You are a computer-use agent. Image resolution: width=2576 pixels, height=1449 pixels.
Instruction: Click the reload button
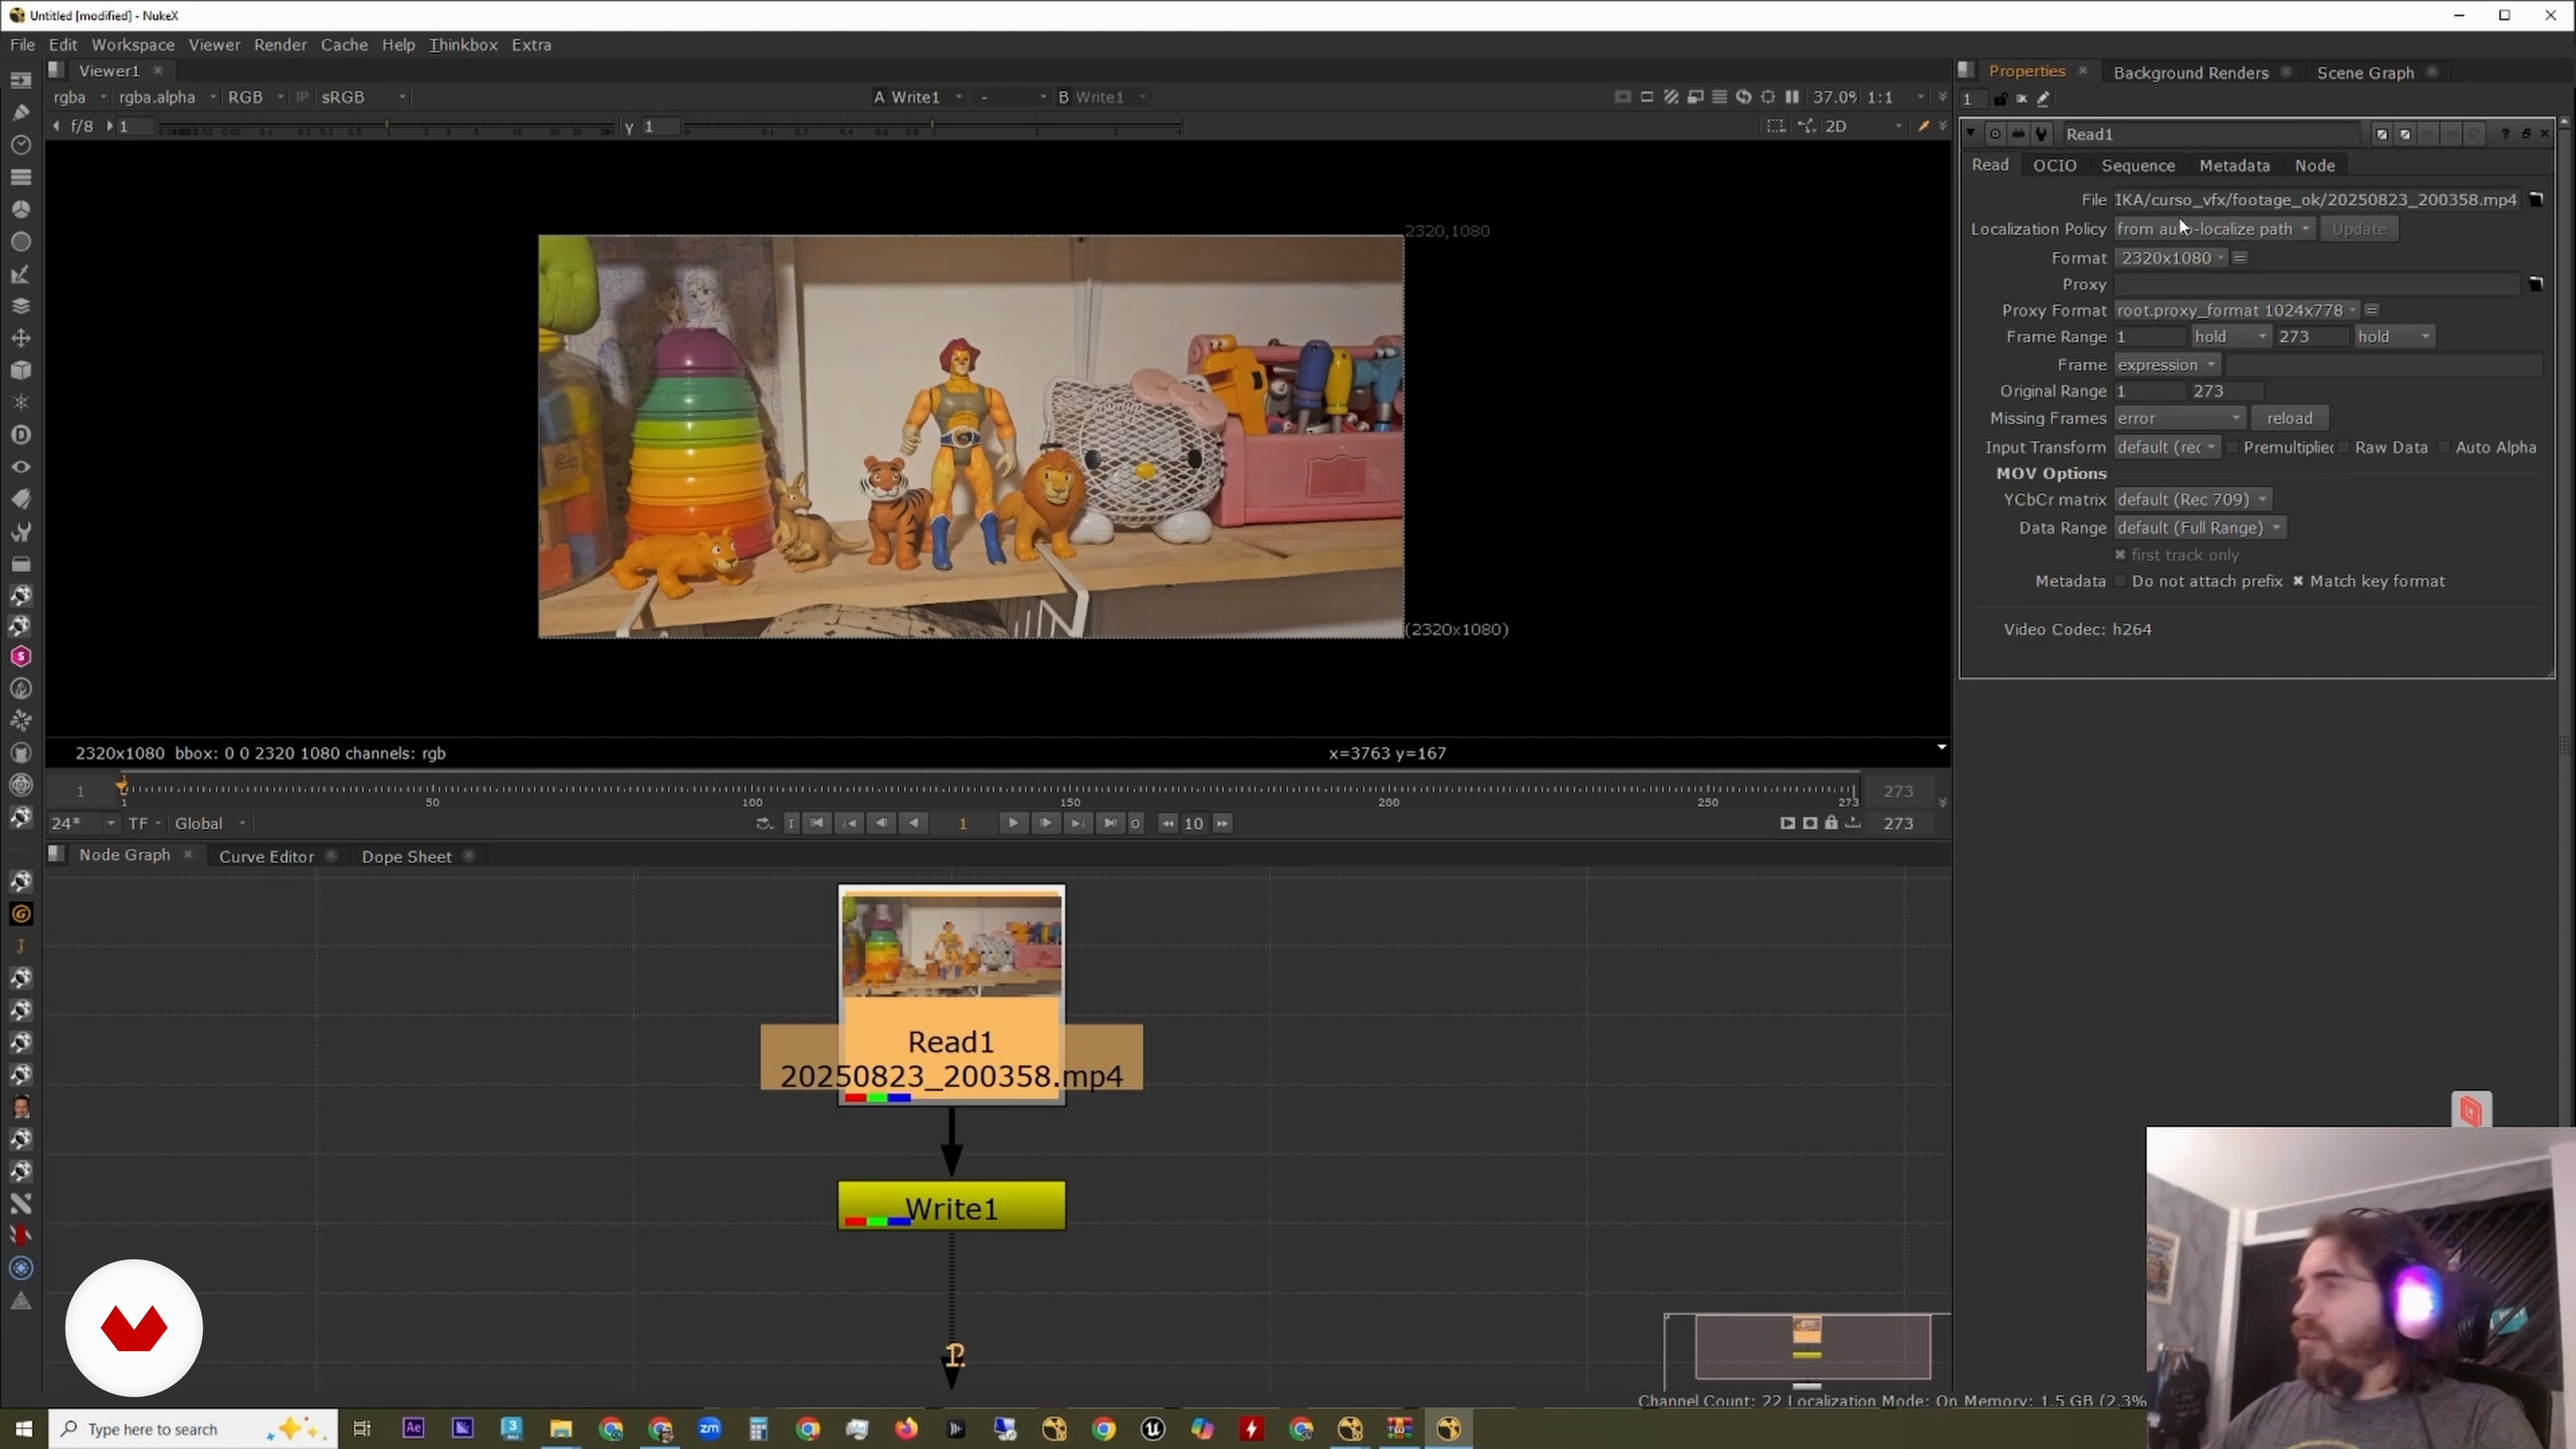2289,419
